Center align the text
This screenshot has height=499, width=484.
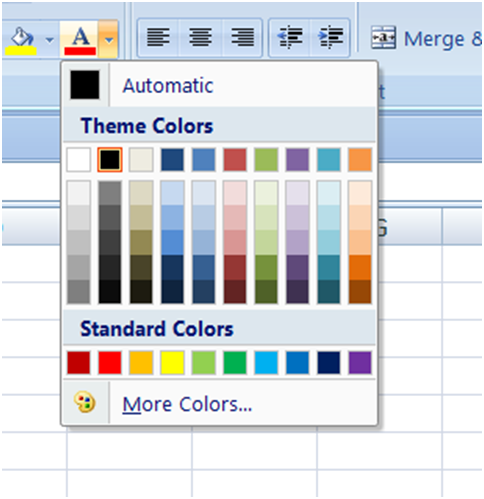pyautogui.click(x=200, y=38)
